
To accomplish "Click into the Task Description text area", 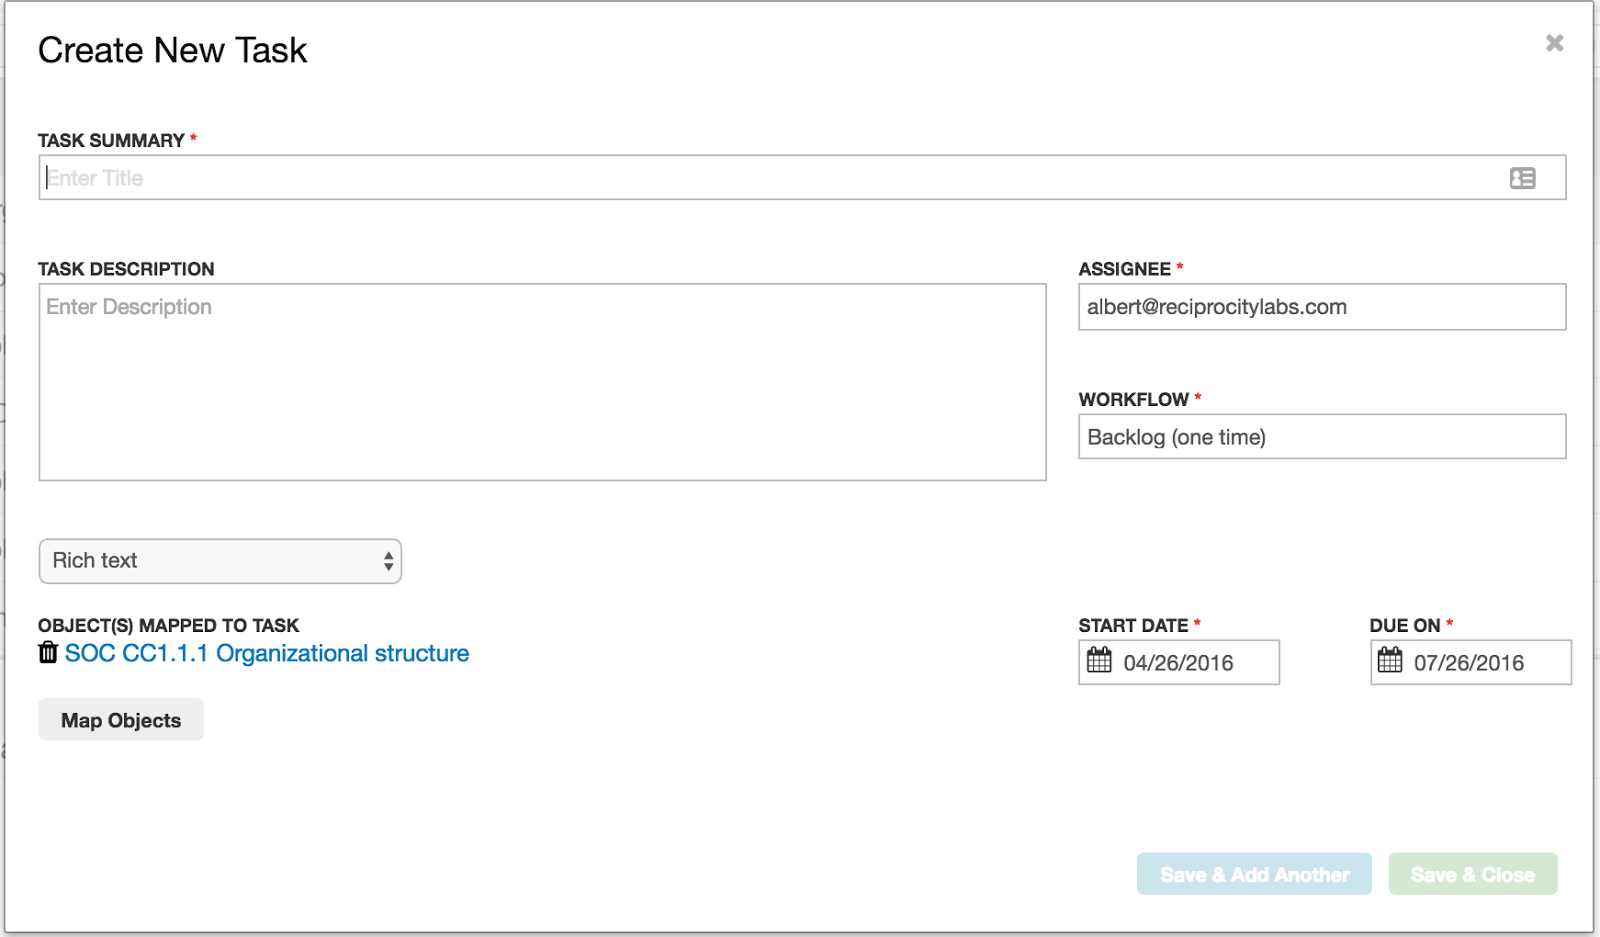I will point(542,382).
